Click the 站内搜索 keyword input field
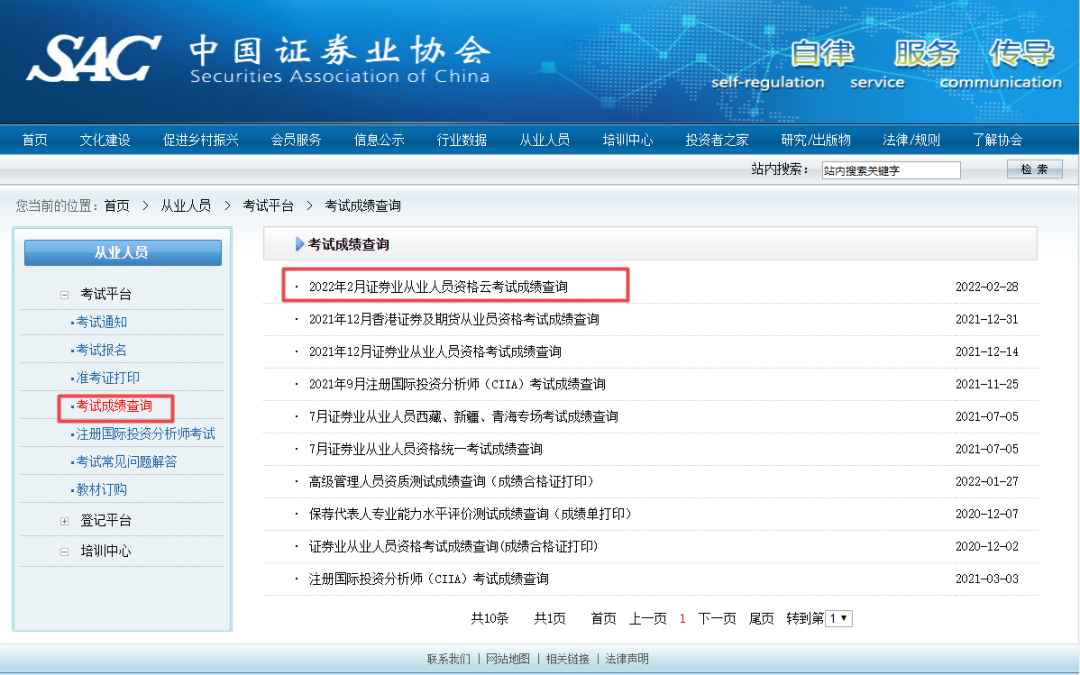Screen dimensions: 1080x675 pyautogui.click(x=890, y=171)
